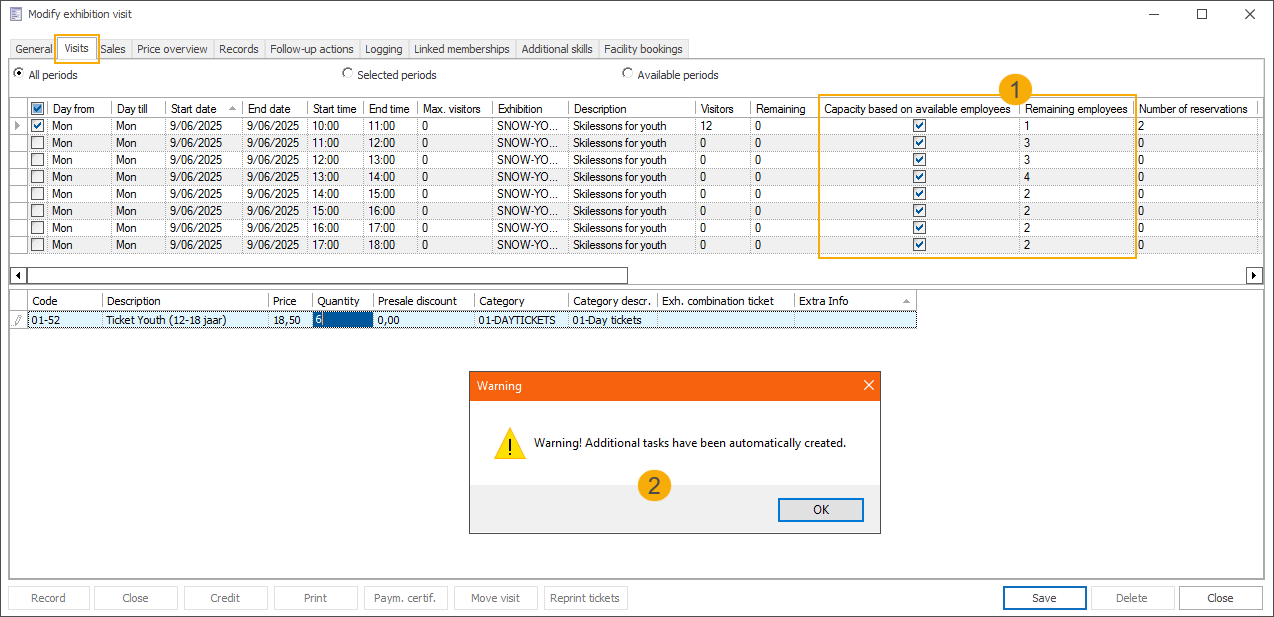Click the Save button
This screenshot has height=617, width=1274.
click(1044, 598)
